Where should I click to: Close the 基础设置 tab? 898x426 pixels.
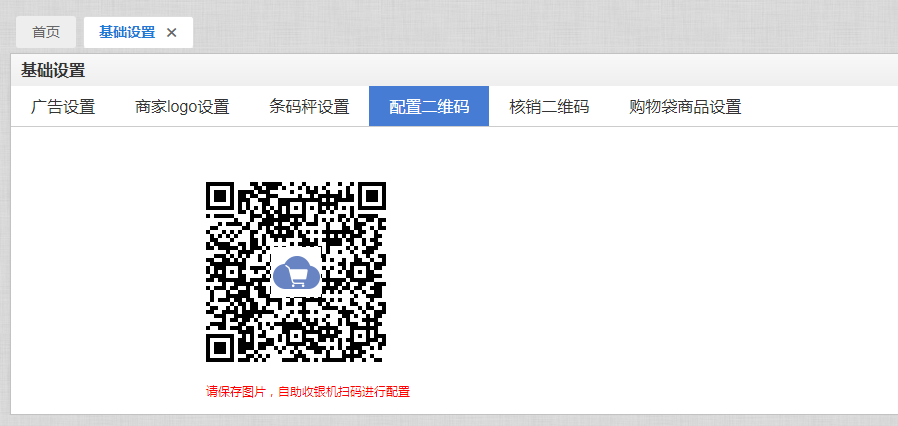(171, 33)
